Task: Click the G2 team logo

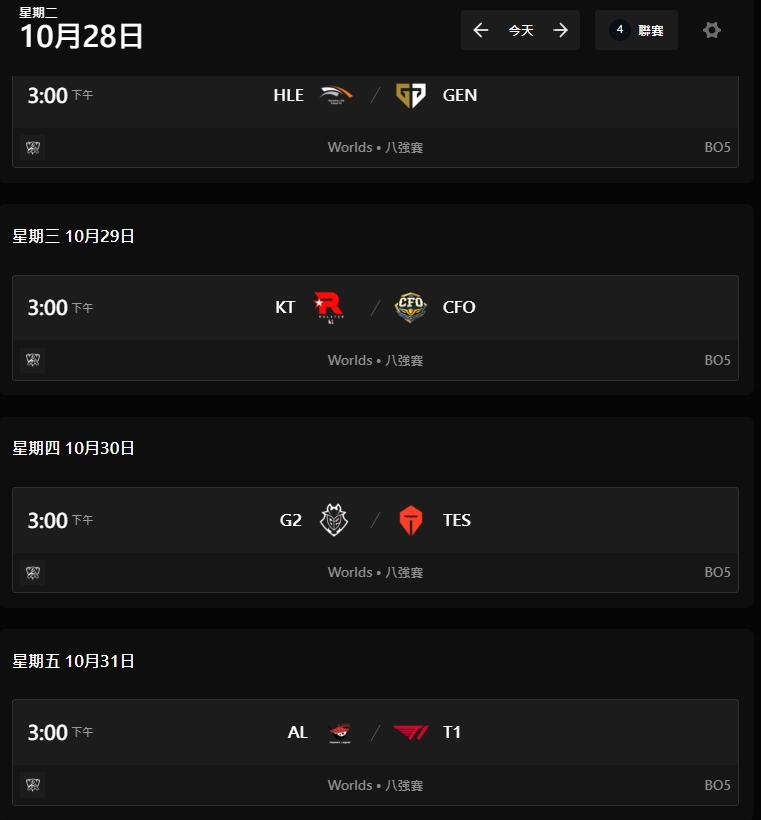Action: coord(333,520)
